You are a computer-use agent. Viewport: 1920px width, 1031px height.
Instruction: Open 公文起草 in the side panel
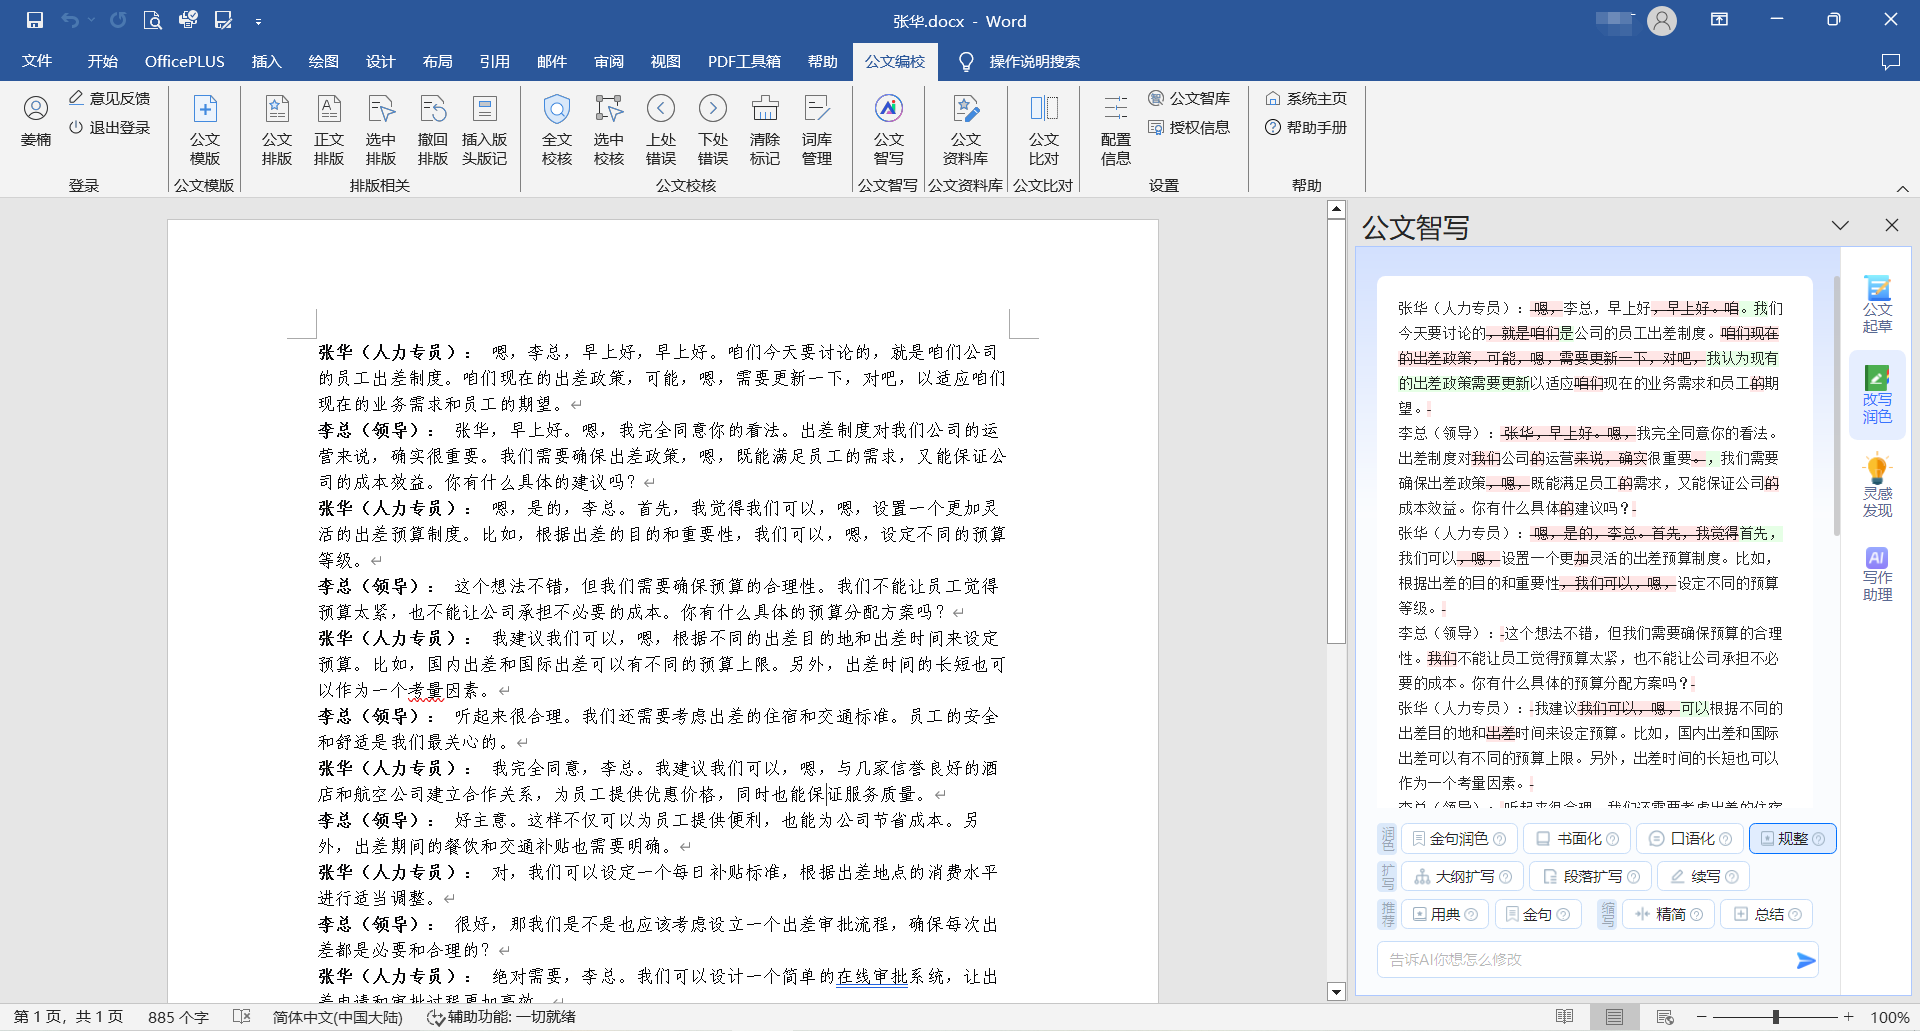click(1877, 304)
